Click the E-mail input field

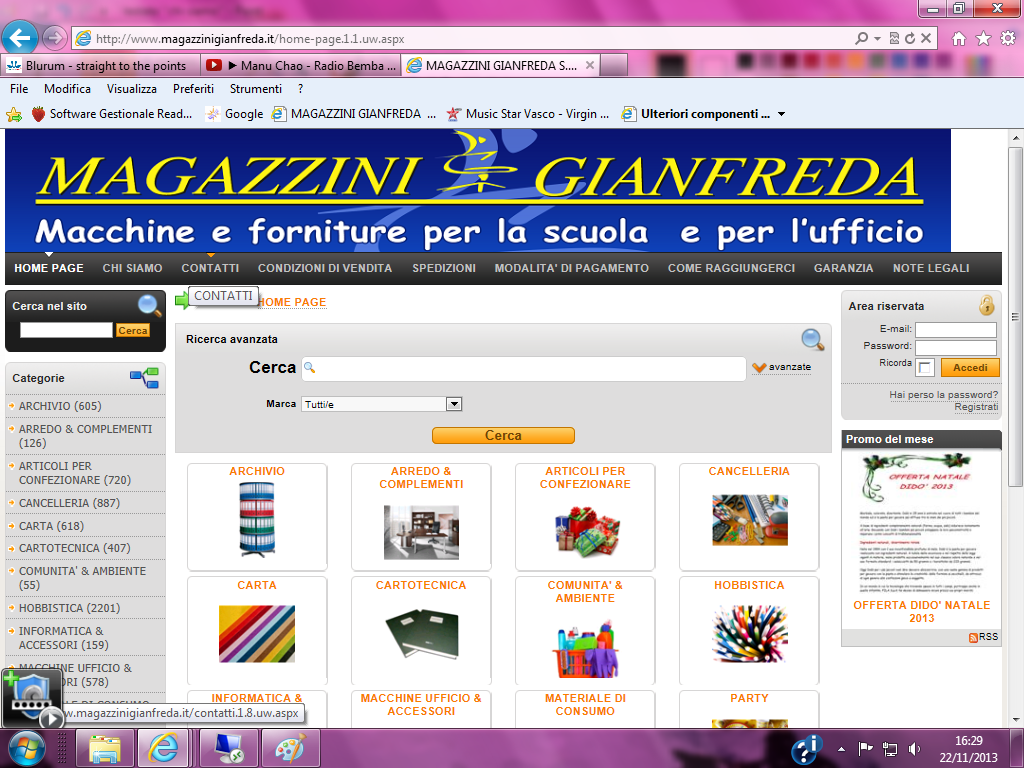pos(956,330)
